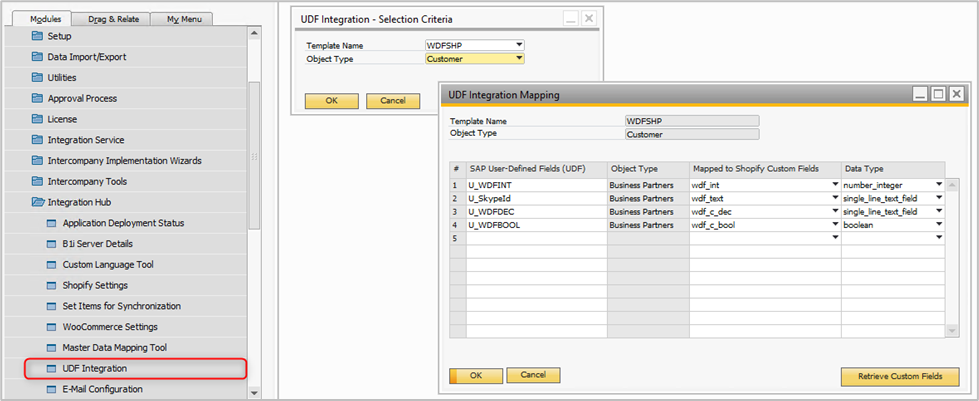
Task: Open the Approval Process folder icon
Action: pyautogui.click(x=38, y=98)
